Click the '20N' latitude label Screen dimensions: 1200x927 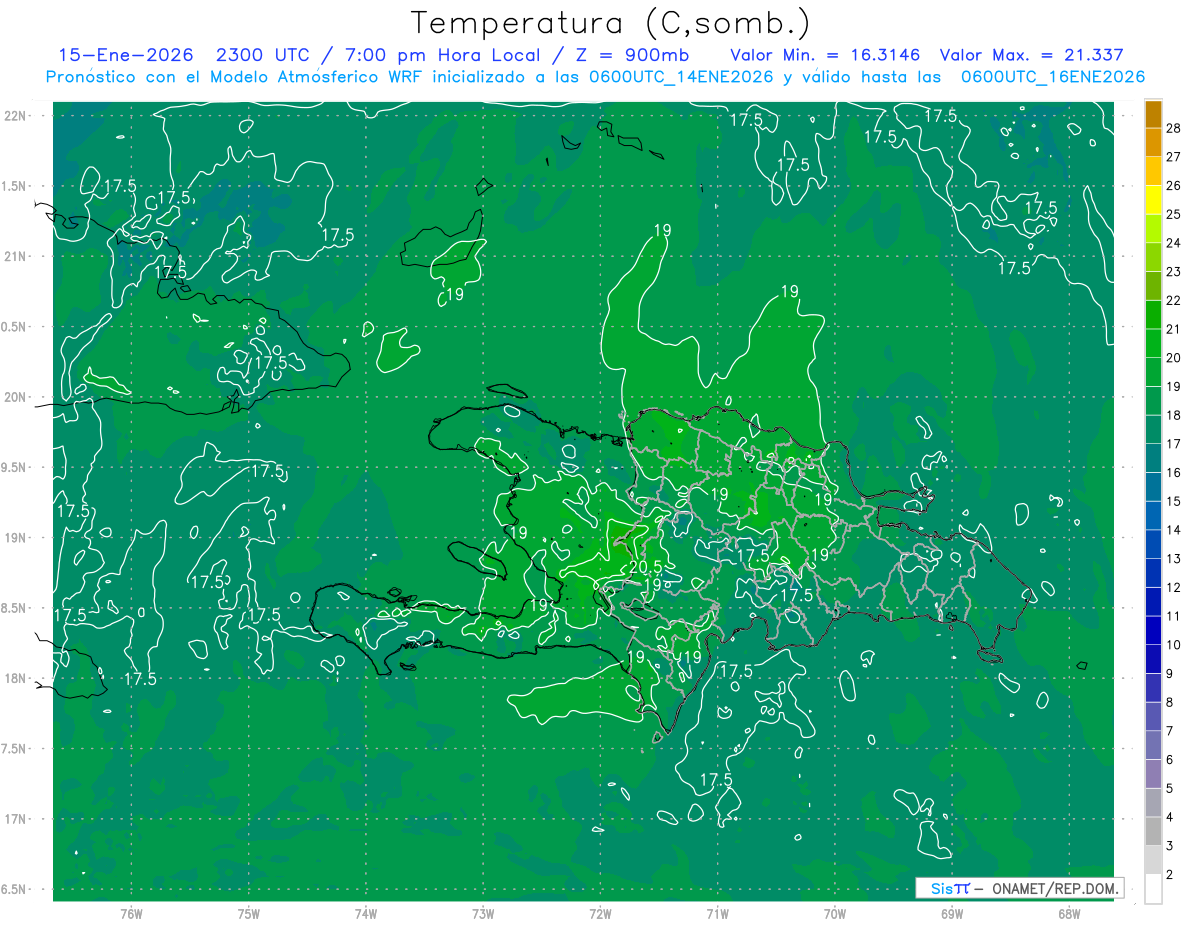(15, 397)
